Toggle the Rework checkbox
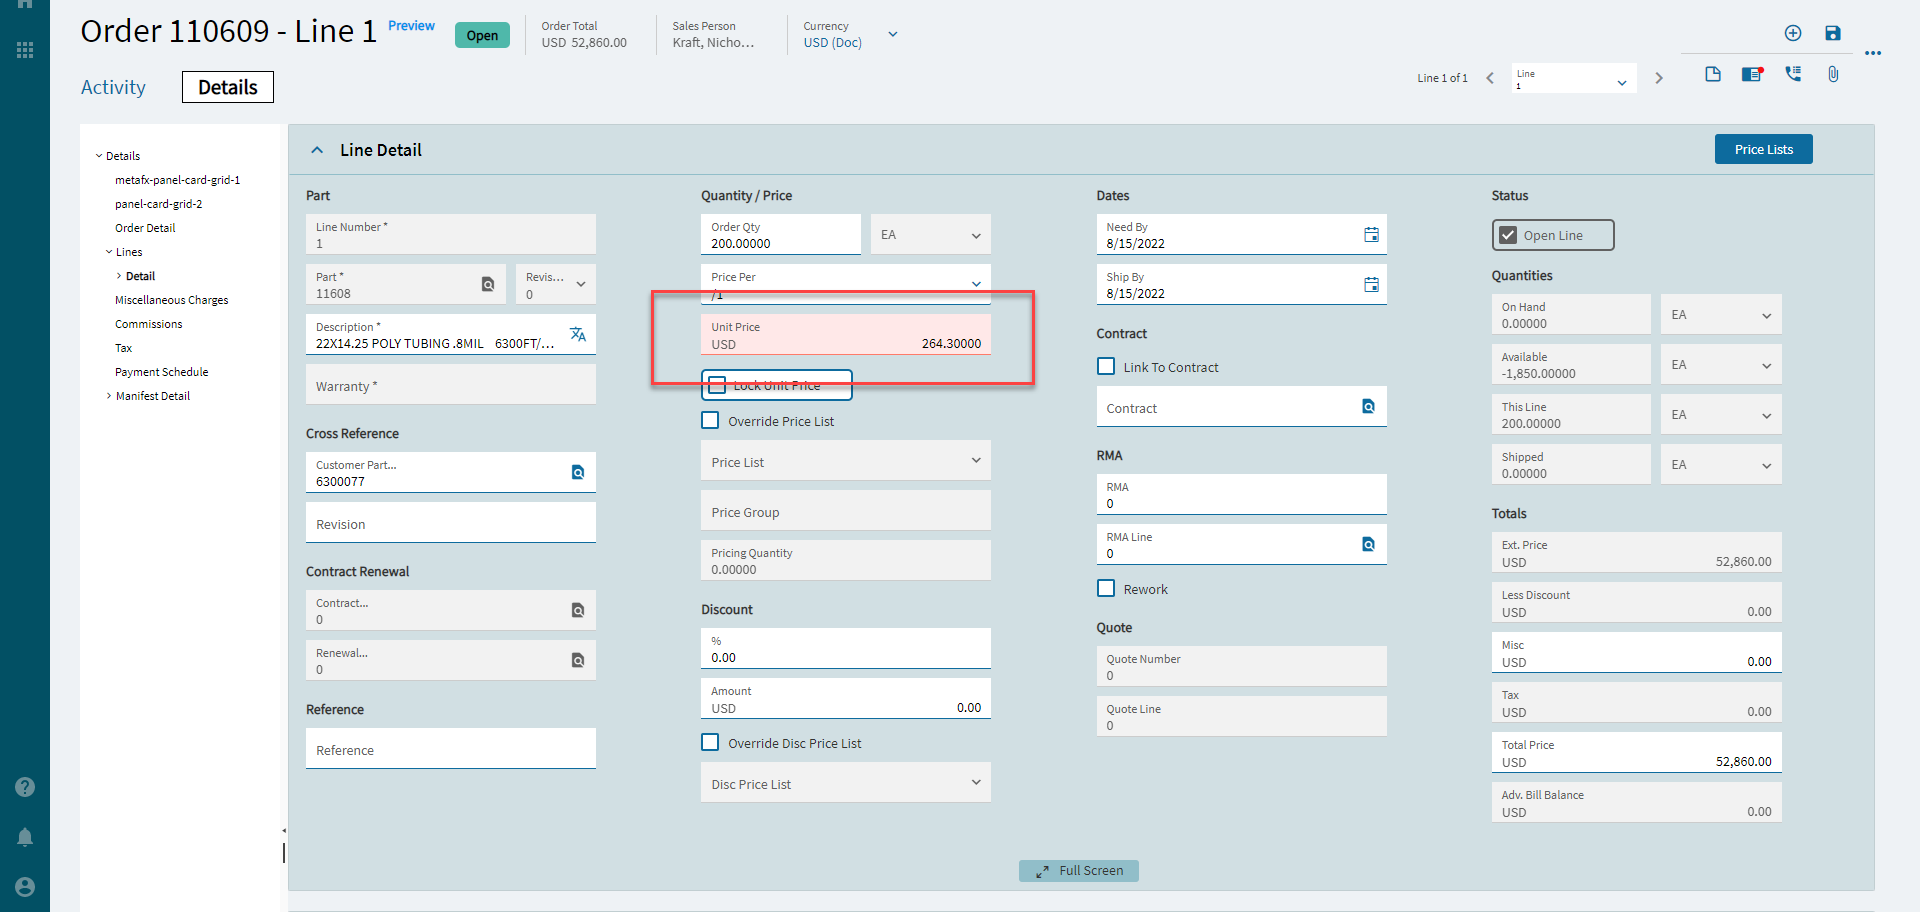1920x912 pixels. (x=1106, y=589)
